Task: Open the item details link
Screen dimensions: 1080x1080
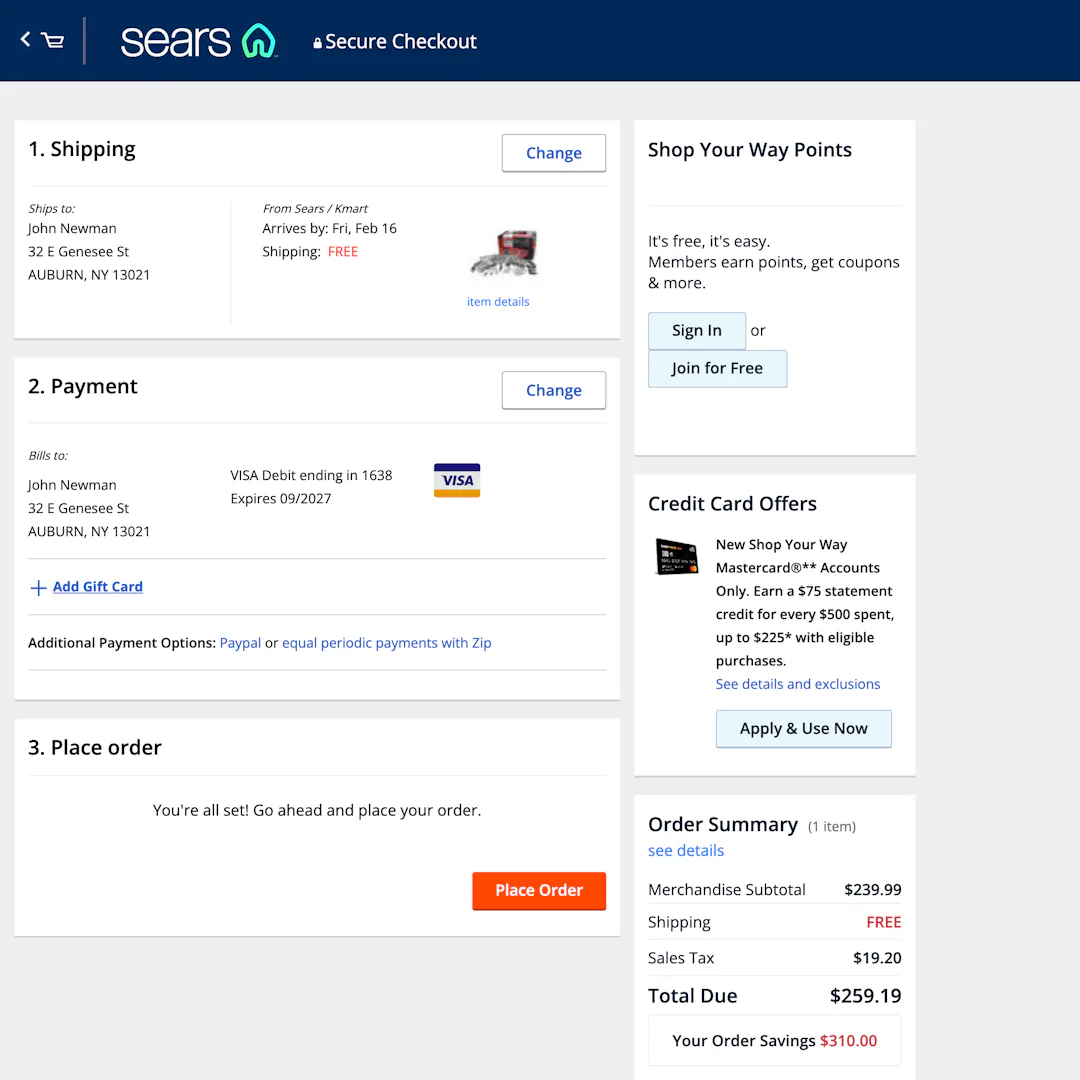Action: point(498,302)
